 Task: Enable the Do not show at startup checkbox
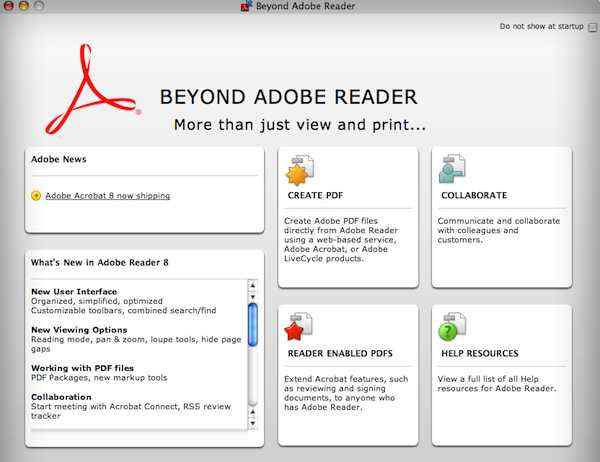point(592,27)
